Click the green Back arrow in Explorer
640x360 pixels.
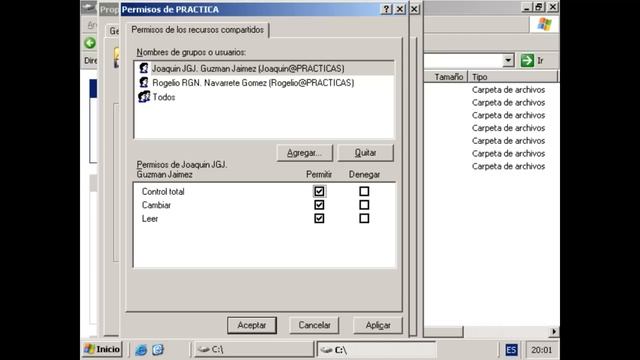tap(90, 43)
